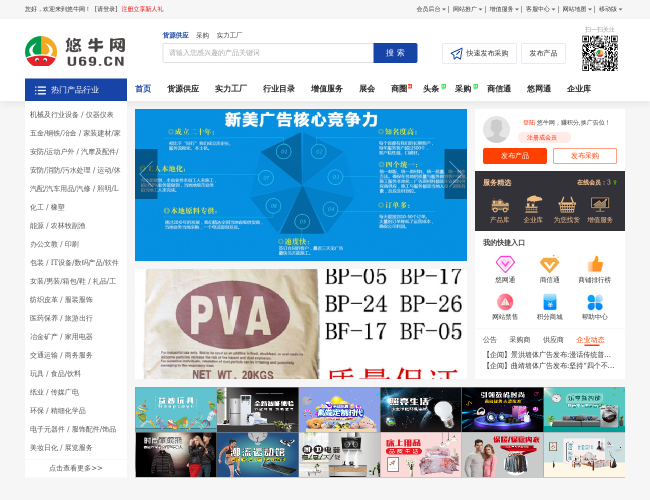Open 企业库 in main navigation
Viewport: 650px width, 500px height.
[579, 89]
